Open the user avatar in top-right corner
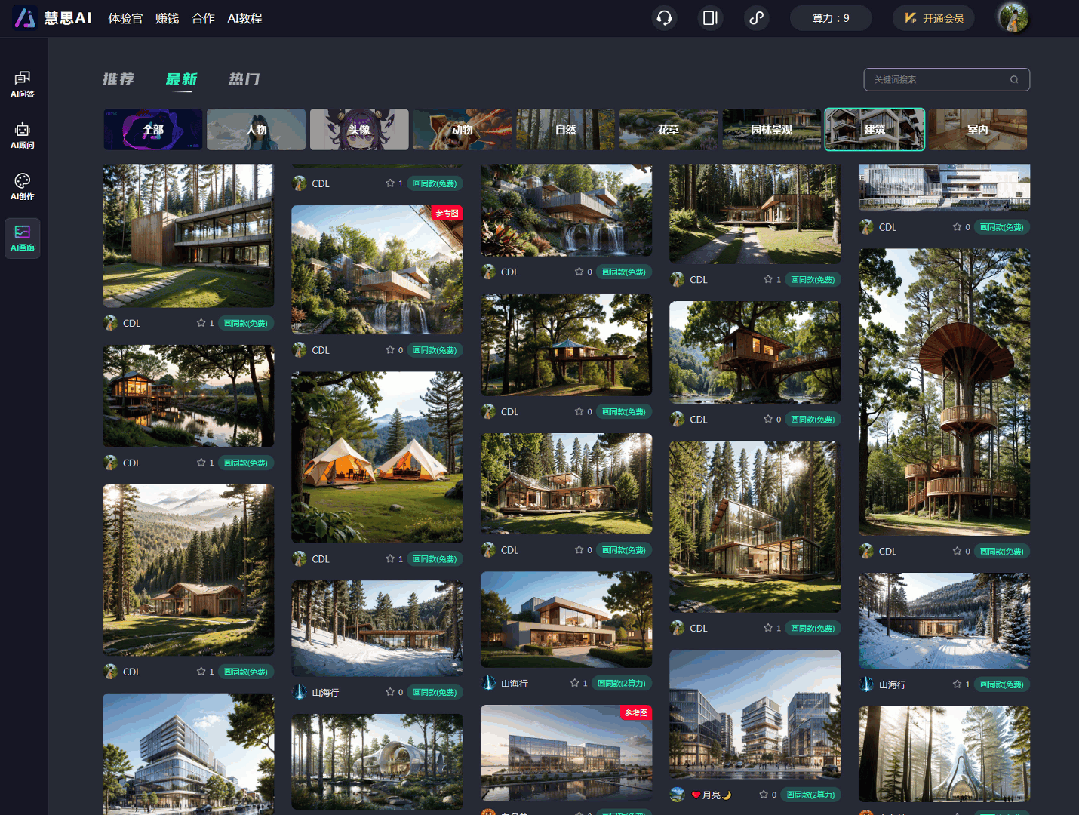The height and width of the screenshot is (815, 1079). pyautogui.click(x=1013, y=18)
